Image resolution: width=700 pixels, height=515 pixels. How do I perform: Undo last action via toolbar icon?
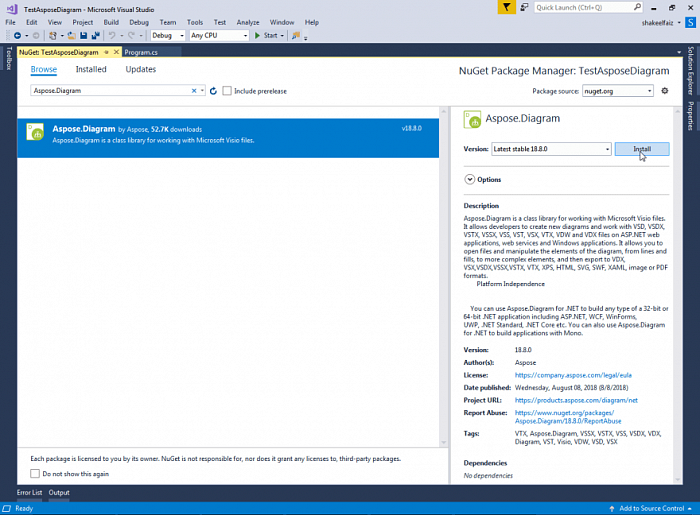(x=112, y=35)
